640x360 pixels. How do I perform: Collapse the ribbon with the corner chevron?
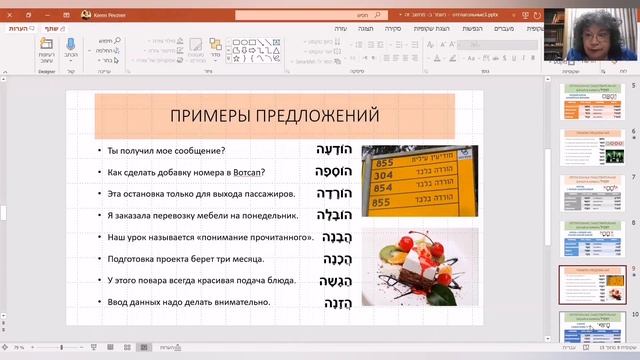(5, 72)
